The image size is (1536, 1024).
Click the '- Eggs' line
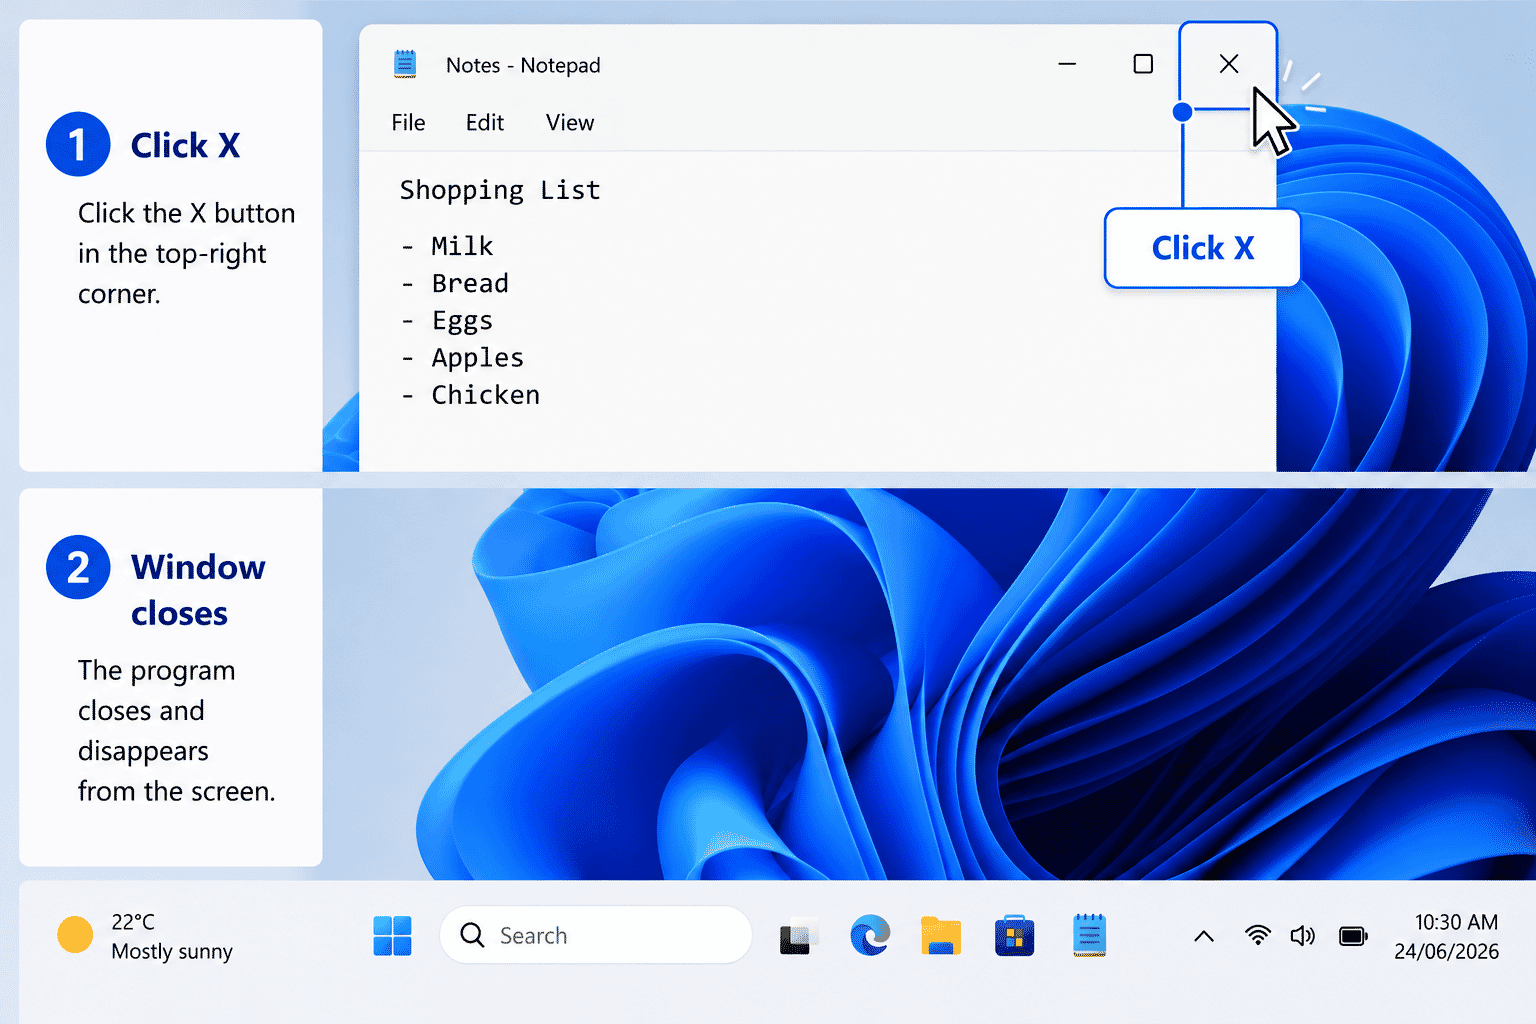pos(447,321)
